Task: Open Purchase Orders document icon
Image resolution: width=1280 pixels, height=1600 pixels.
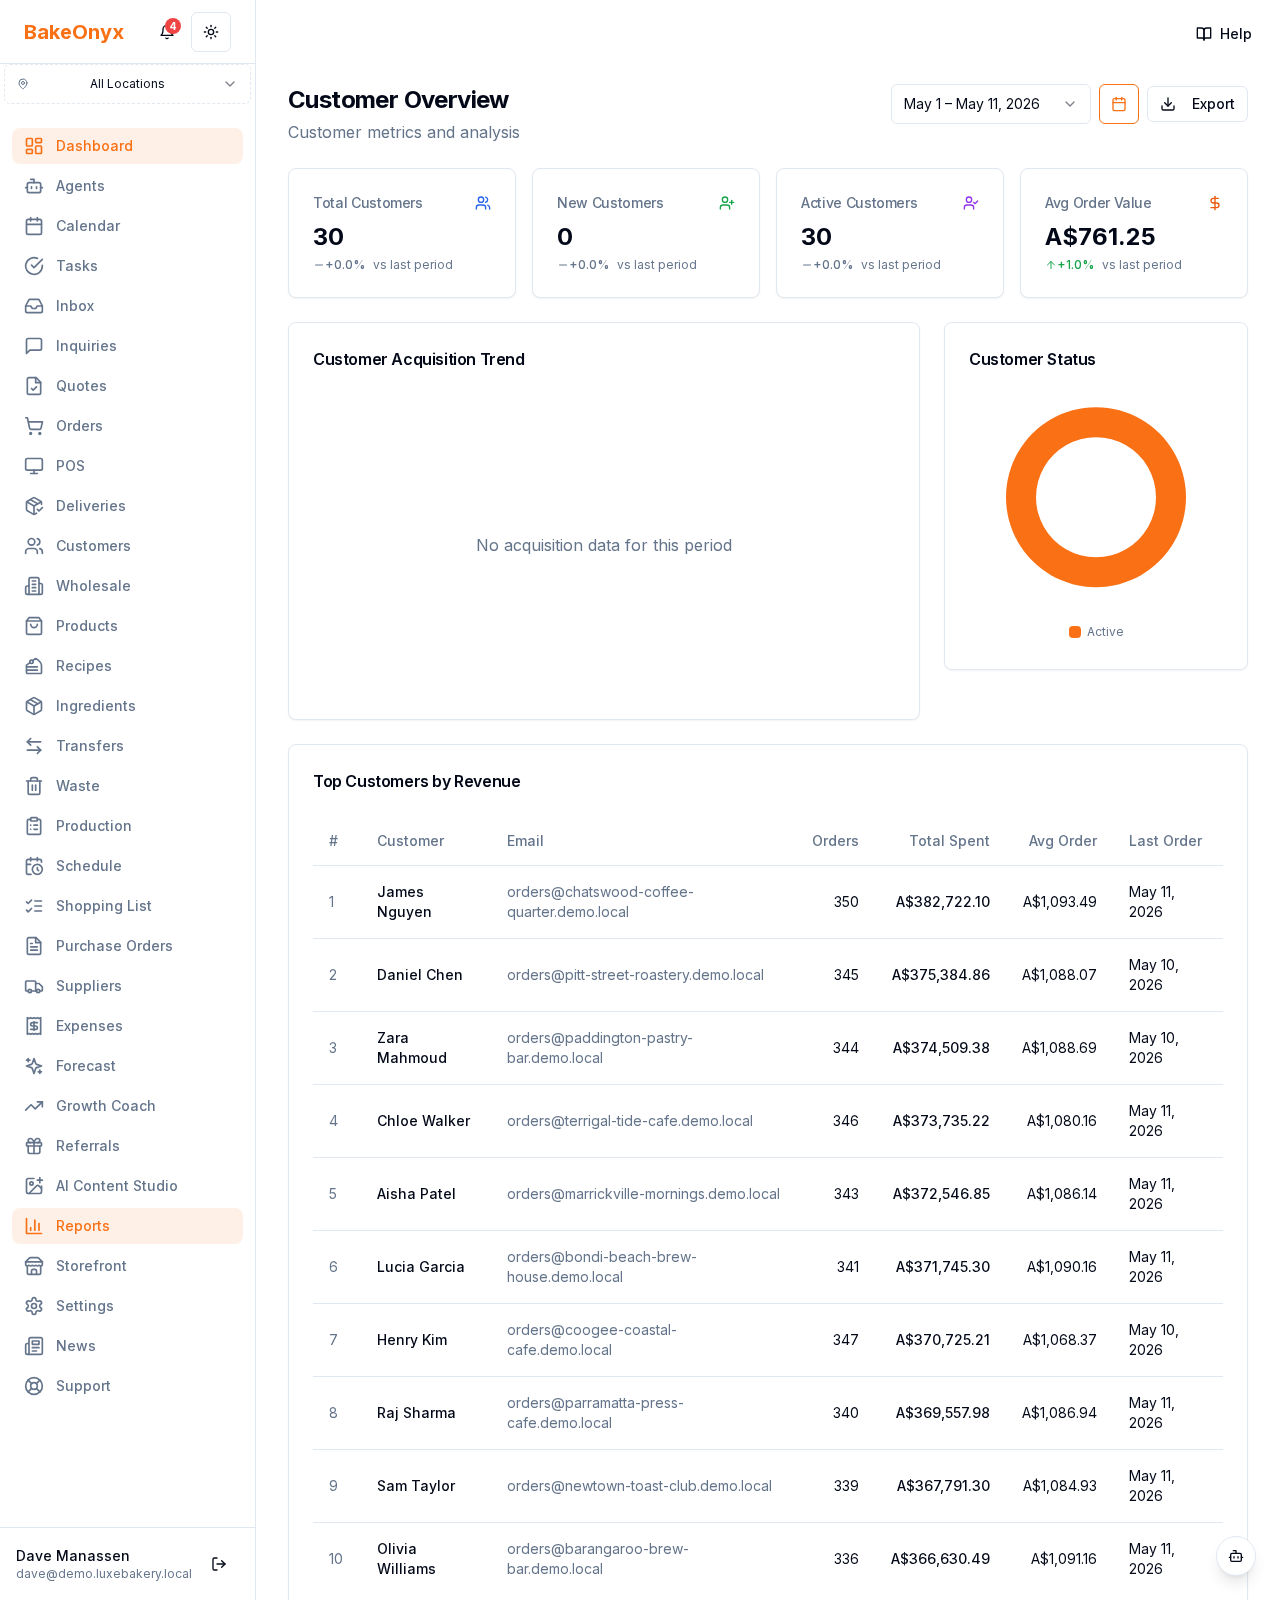Action: [x=34, y=946]
